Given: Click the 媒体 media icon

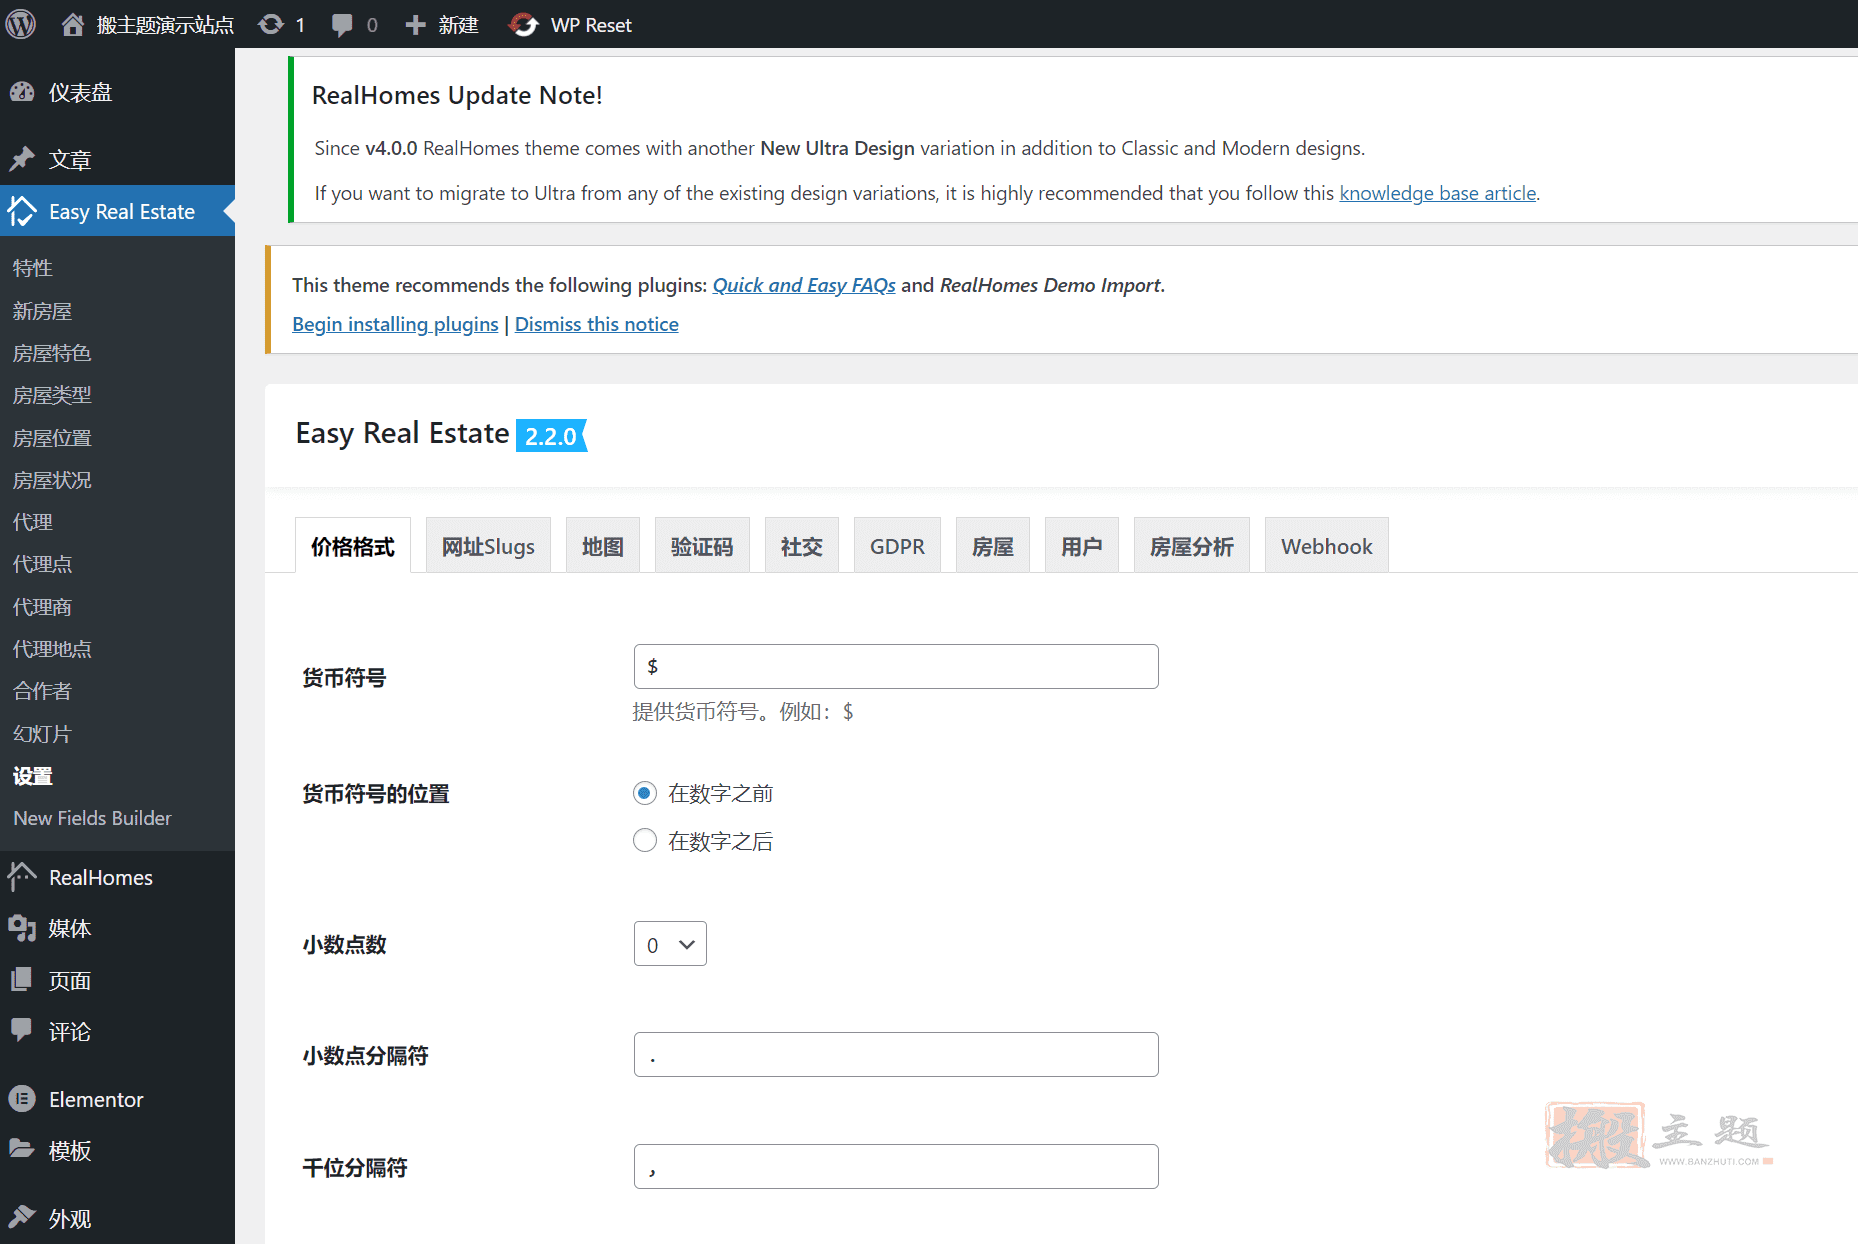Looking at the screenshot, I should coord(22,928).
